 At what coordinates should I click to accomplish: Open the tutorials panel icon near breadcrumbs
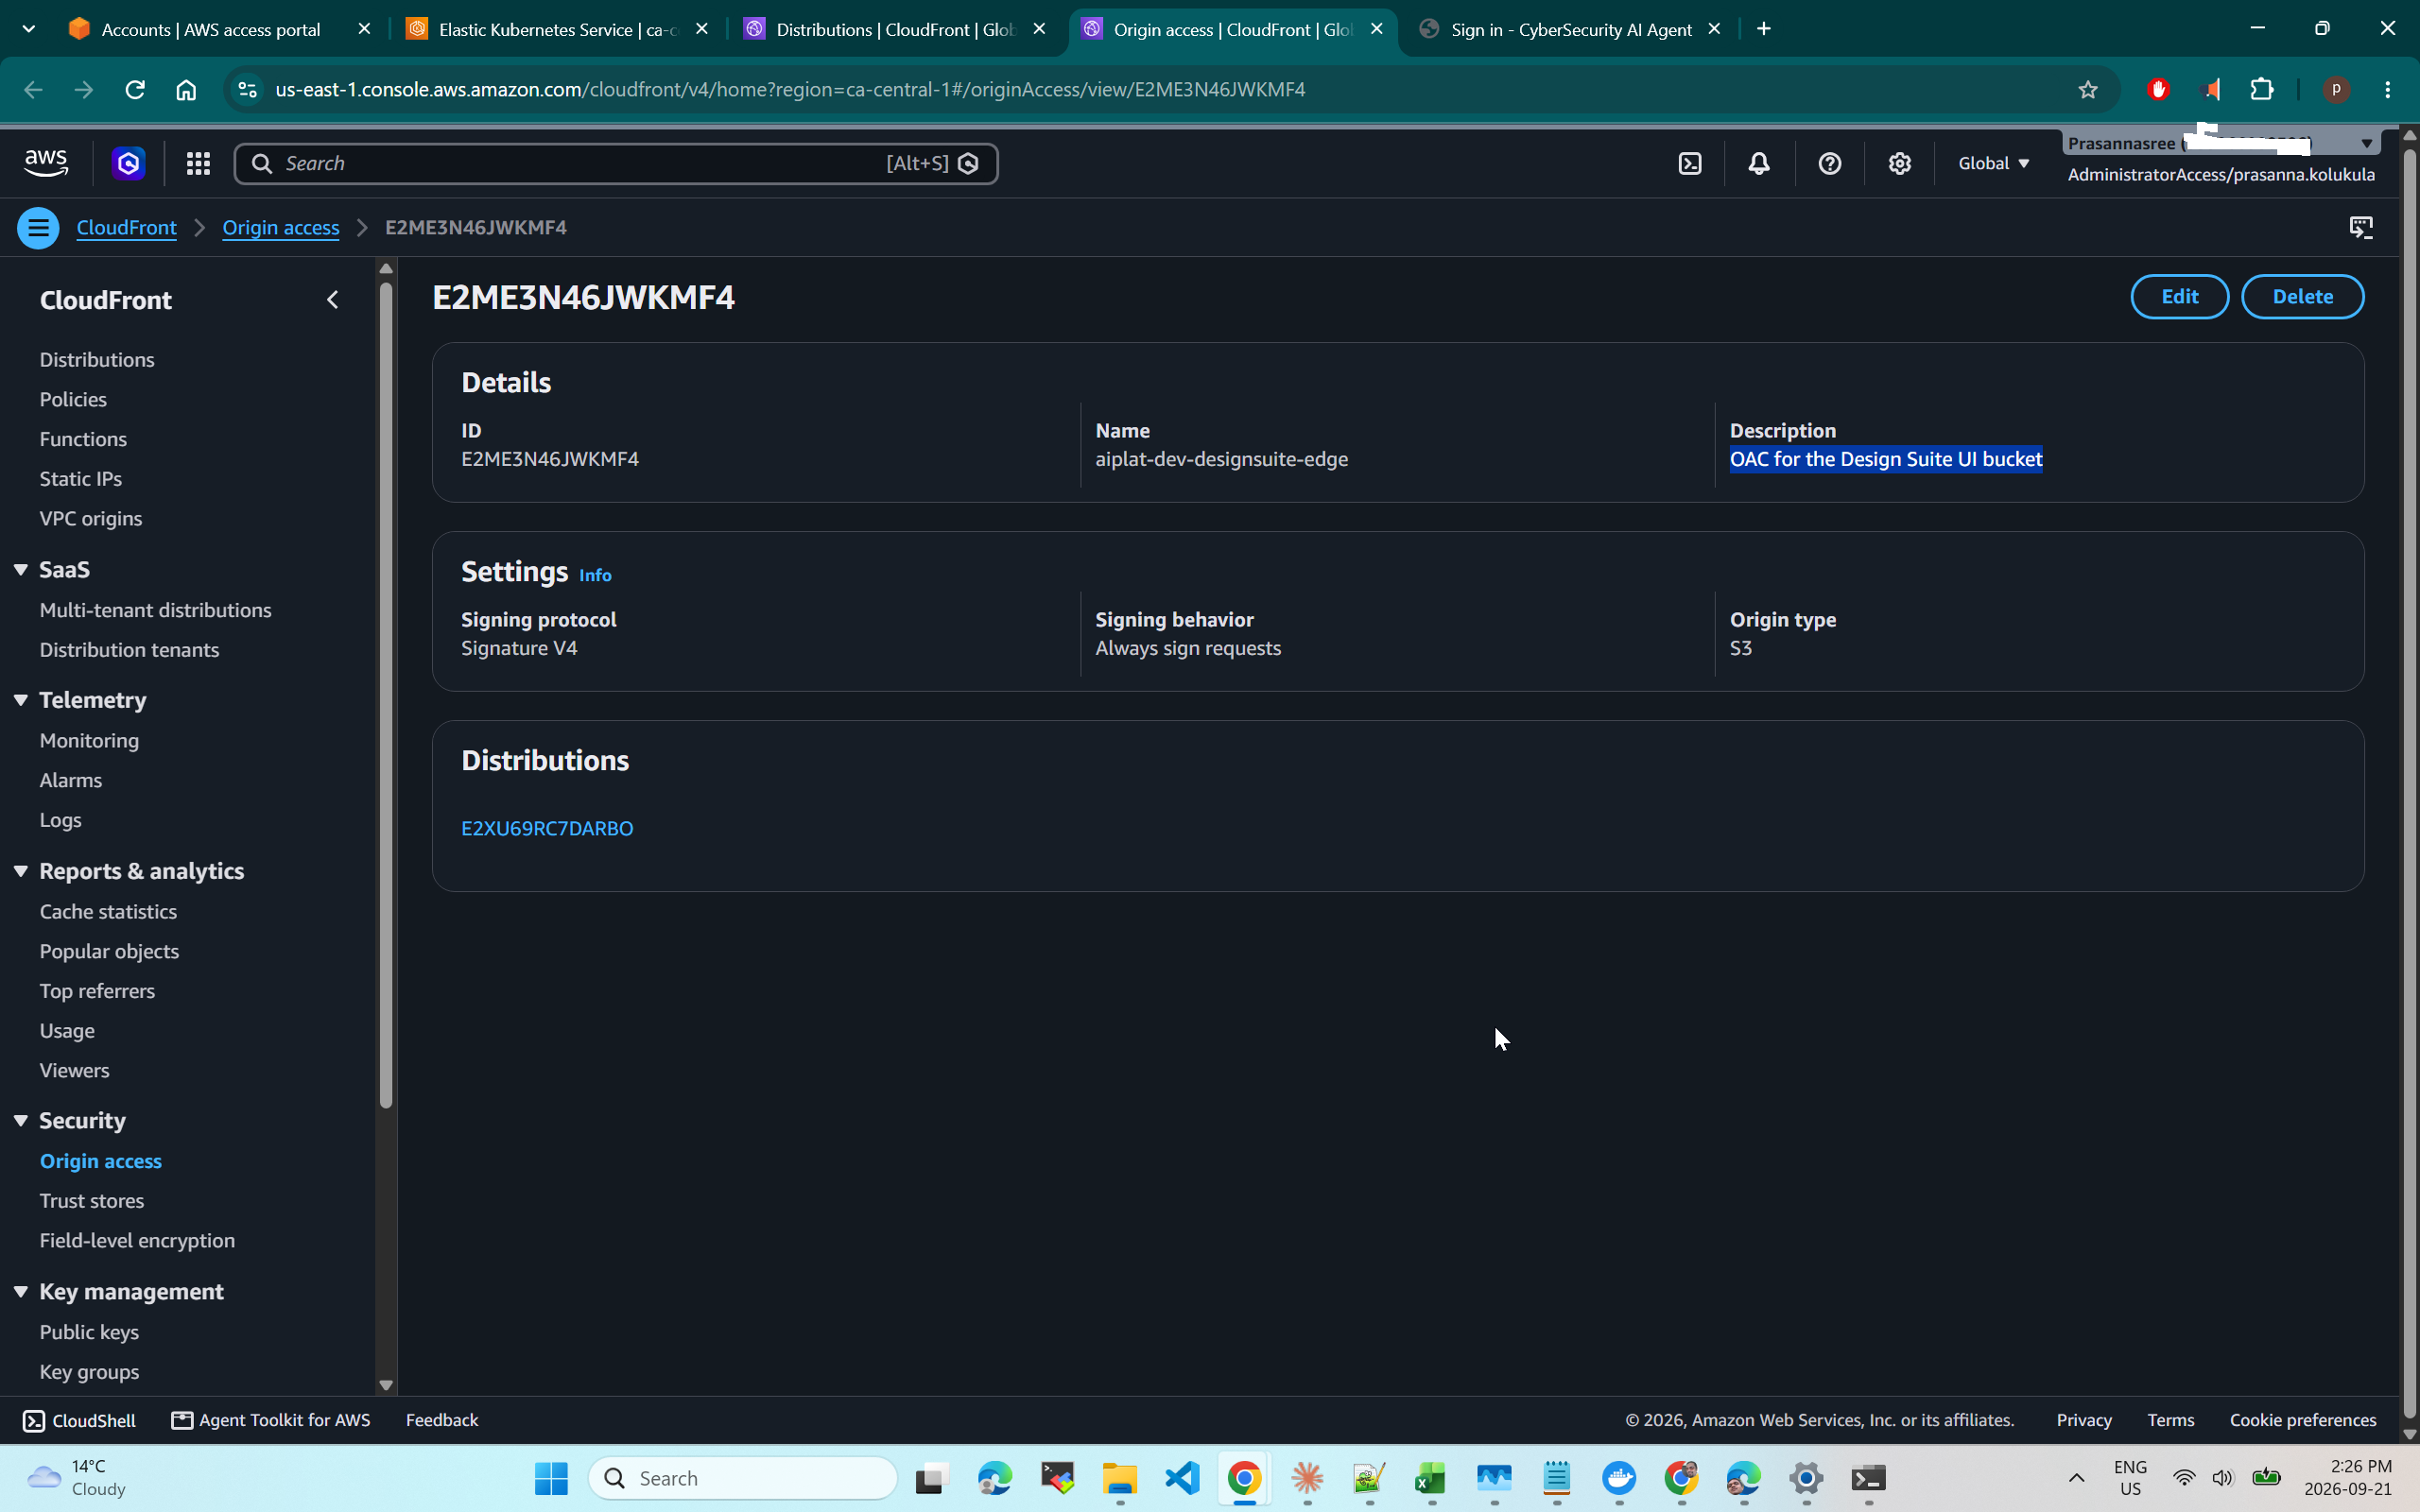point(2361,228)
